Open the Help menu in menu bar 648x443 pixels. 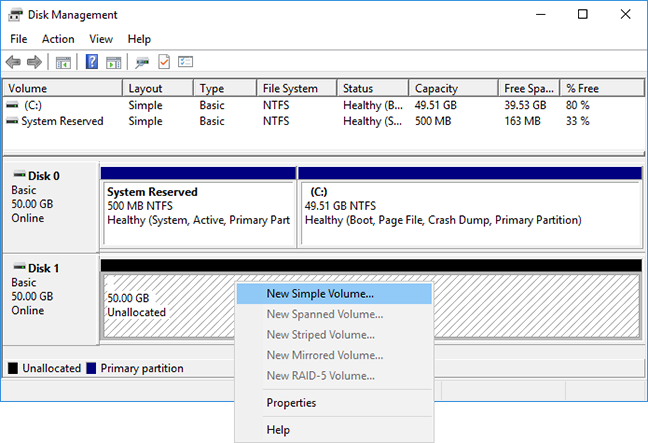point(139,39)
